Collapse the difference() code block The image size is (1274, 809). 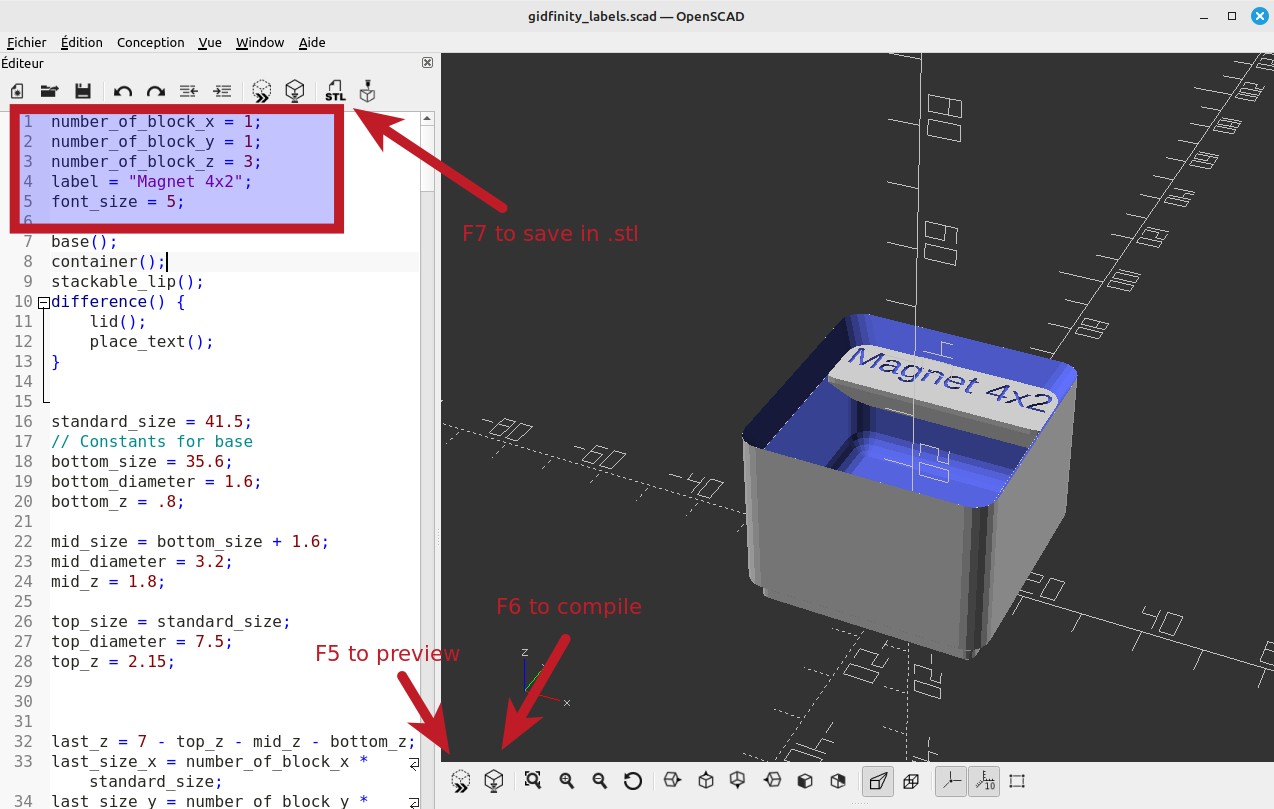click(42, 301)
